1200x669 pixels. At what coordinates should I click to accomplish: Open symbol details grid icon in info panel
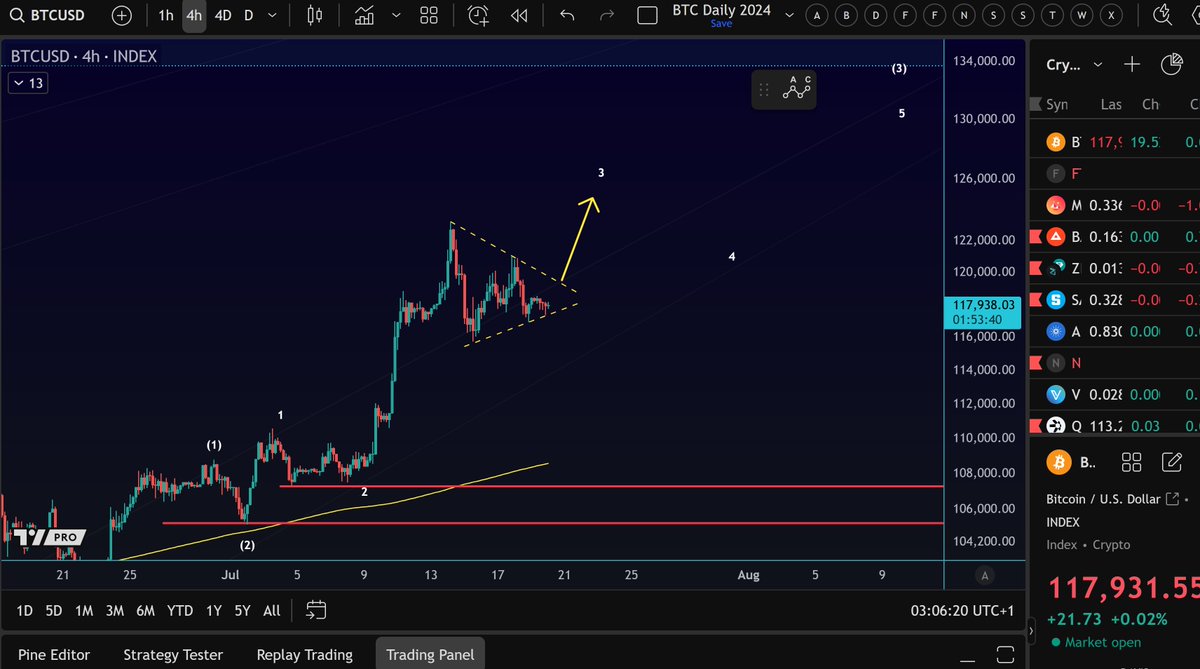(1131, 462)
